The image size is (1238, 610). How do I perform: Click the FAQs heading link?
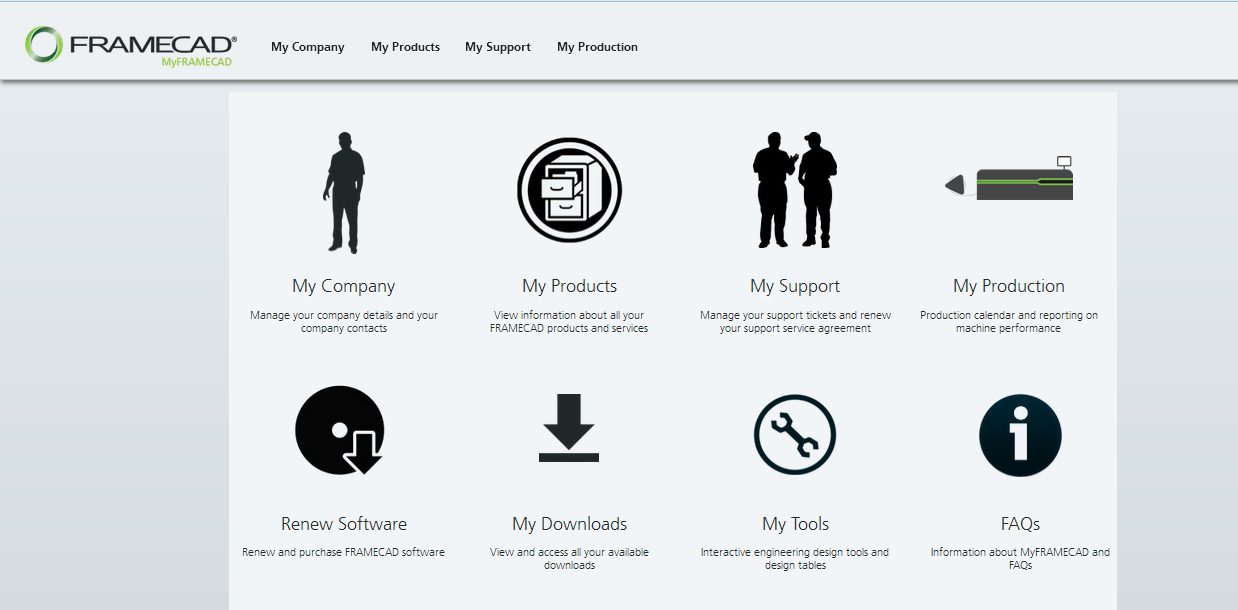[1020, 523]
